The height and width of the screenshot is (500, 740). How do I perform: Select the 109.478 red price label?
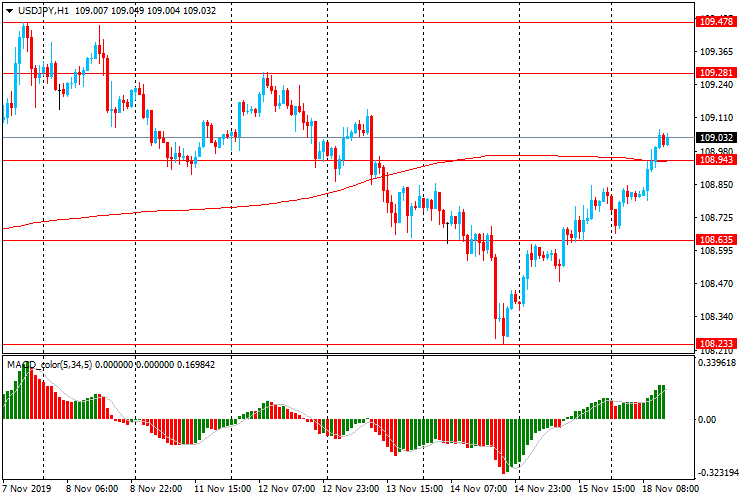pyautogui.click(x=716, y=21)
